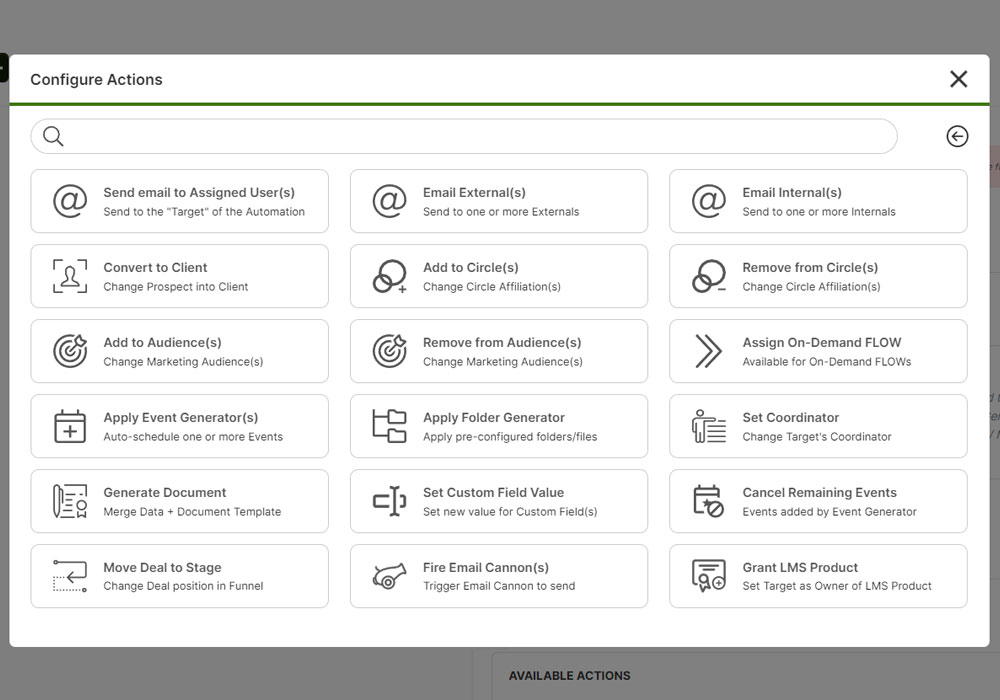The image size is (1000, 700).
Task: Click the at-sign icon for Send email to Assigned User(s)
Action: (x=70, y=201)
